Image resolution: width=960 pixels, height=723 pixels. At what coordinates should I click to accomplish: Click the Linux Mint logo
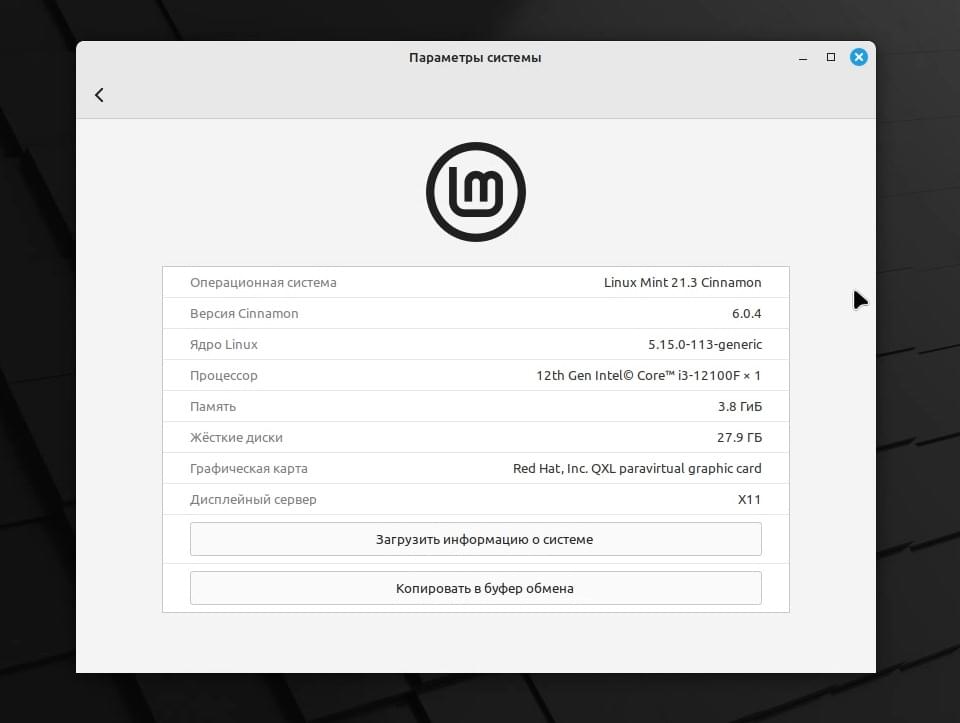[476, 192]
